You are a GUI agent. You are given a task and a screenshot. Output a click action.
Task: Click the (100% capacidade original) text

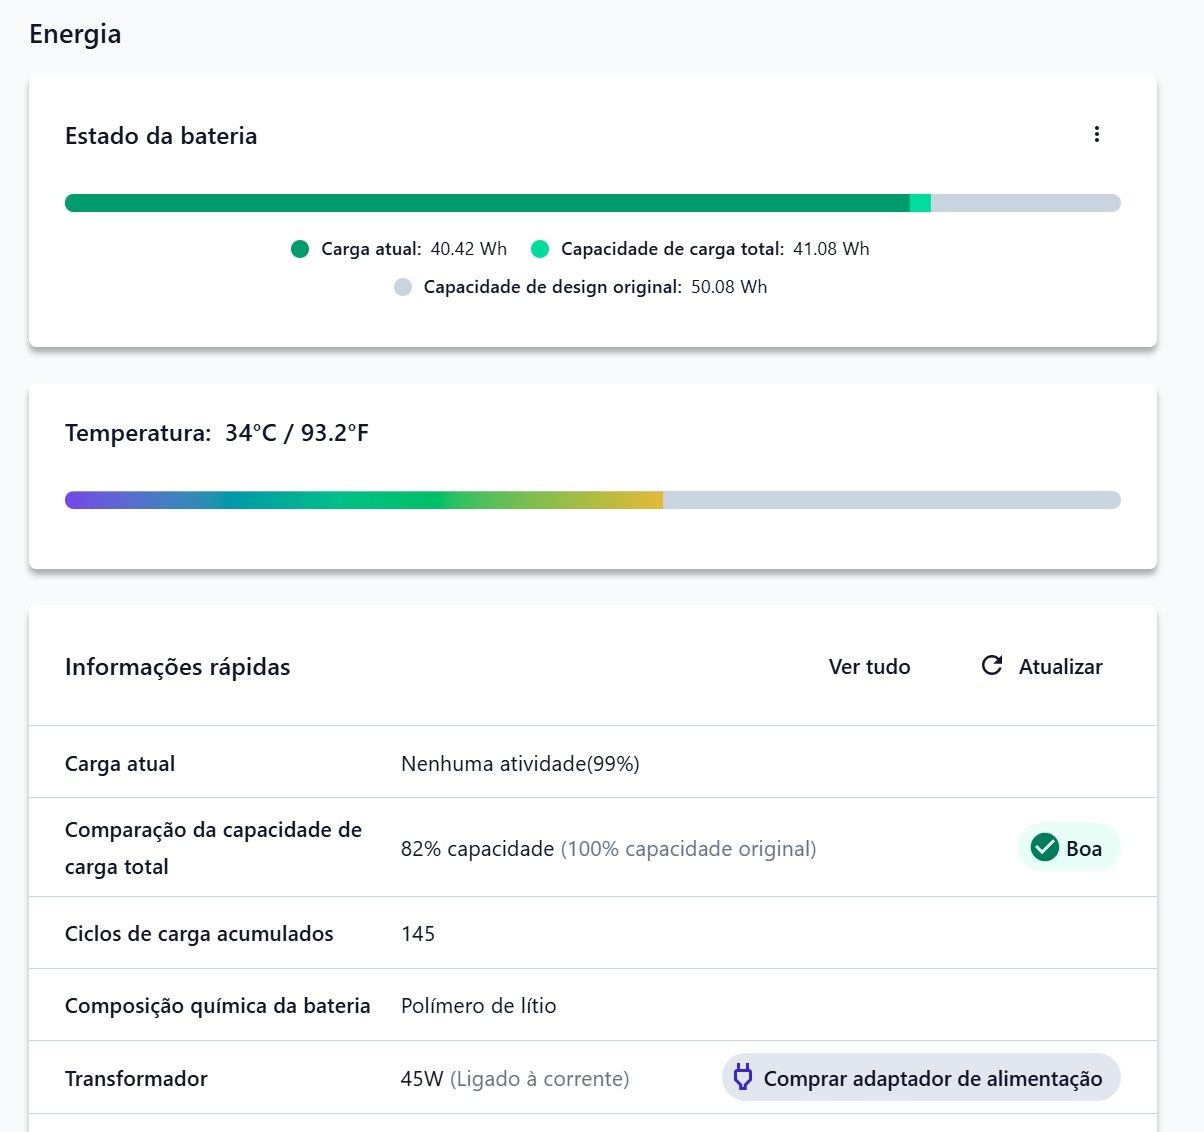[688, 849]
